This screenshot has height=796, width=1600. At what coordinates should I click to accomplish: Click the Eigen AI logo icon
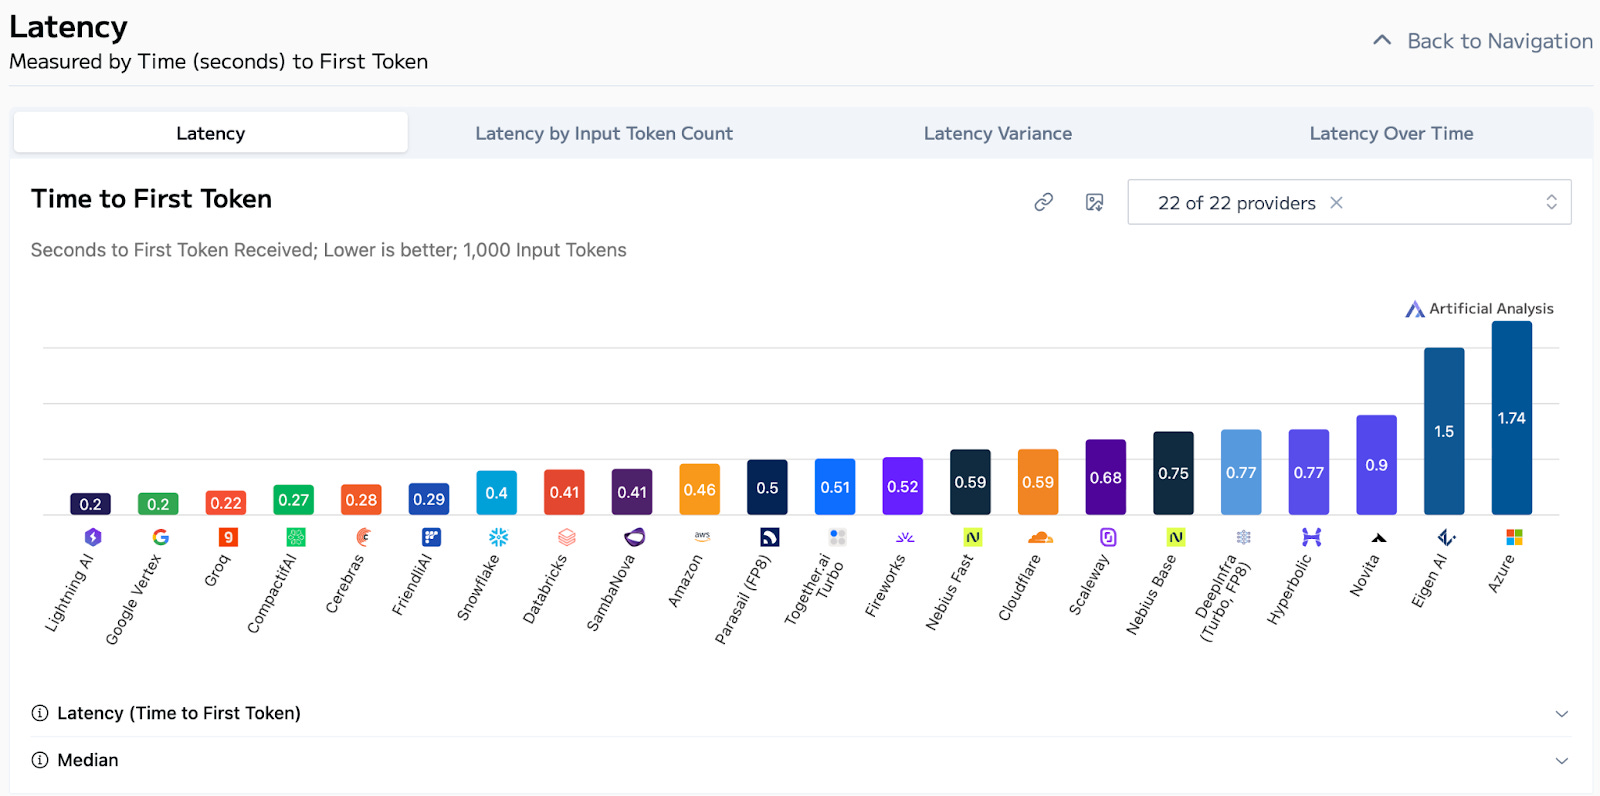[x=1447, y=537]
